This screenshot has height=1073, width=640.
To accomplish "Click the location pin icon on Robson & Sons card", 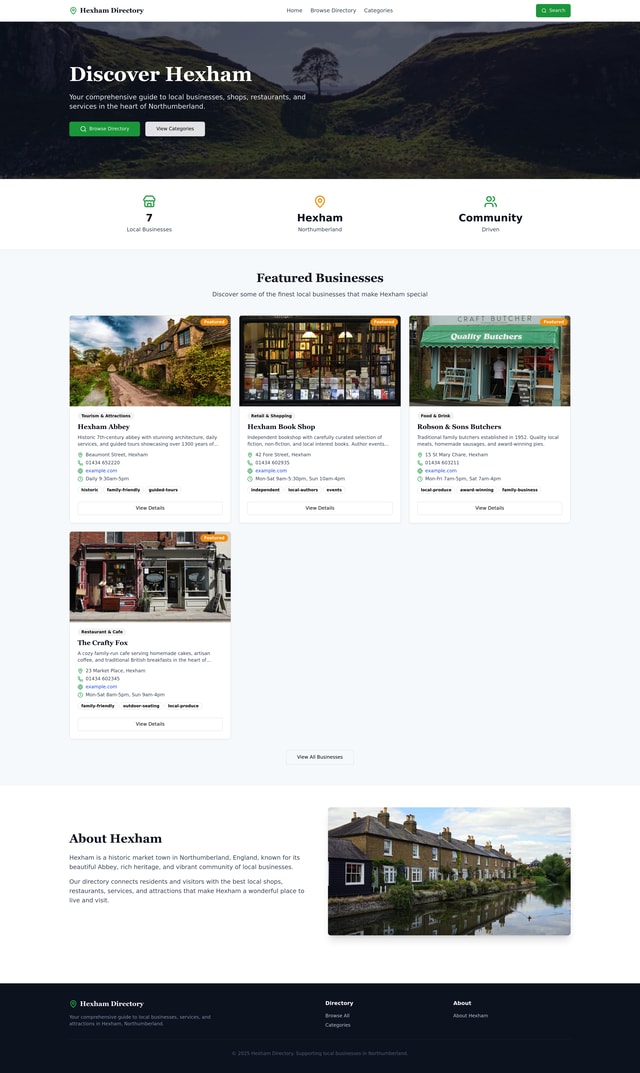I will point(420,455).
